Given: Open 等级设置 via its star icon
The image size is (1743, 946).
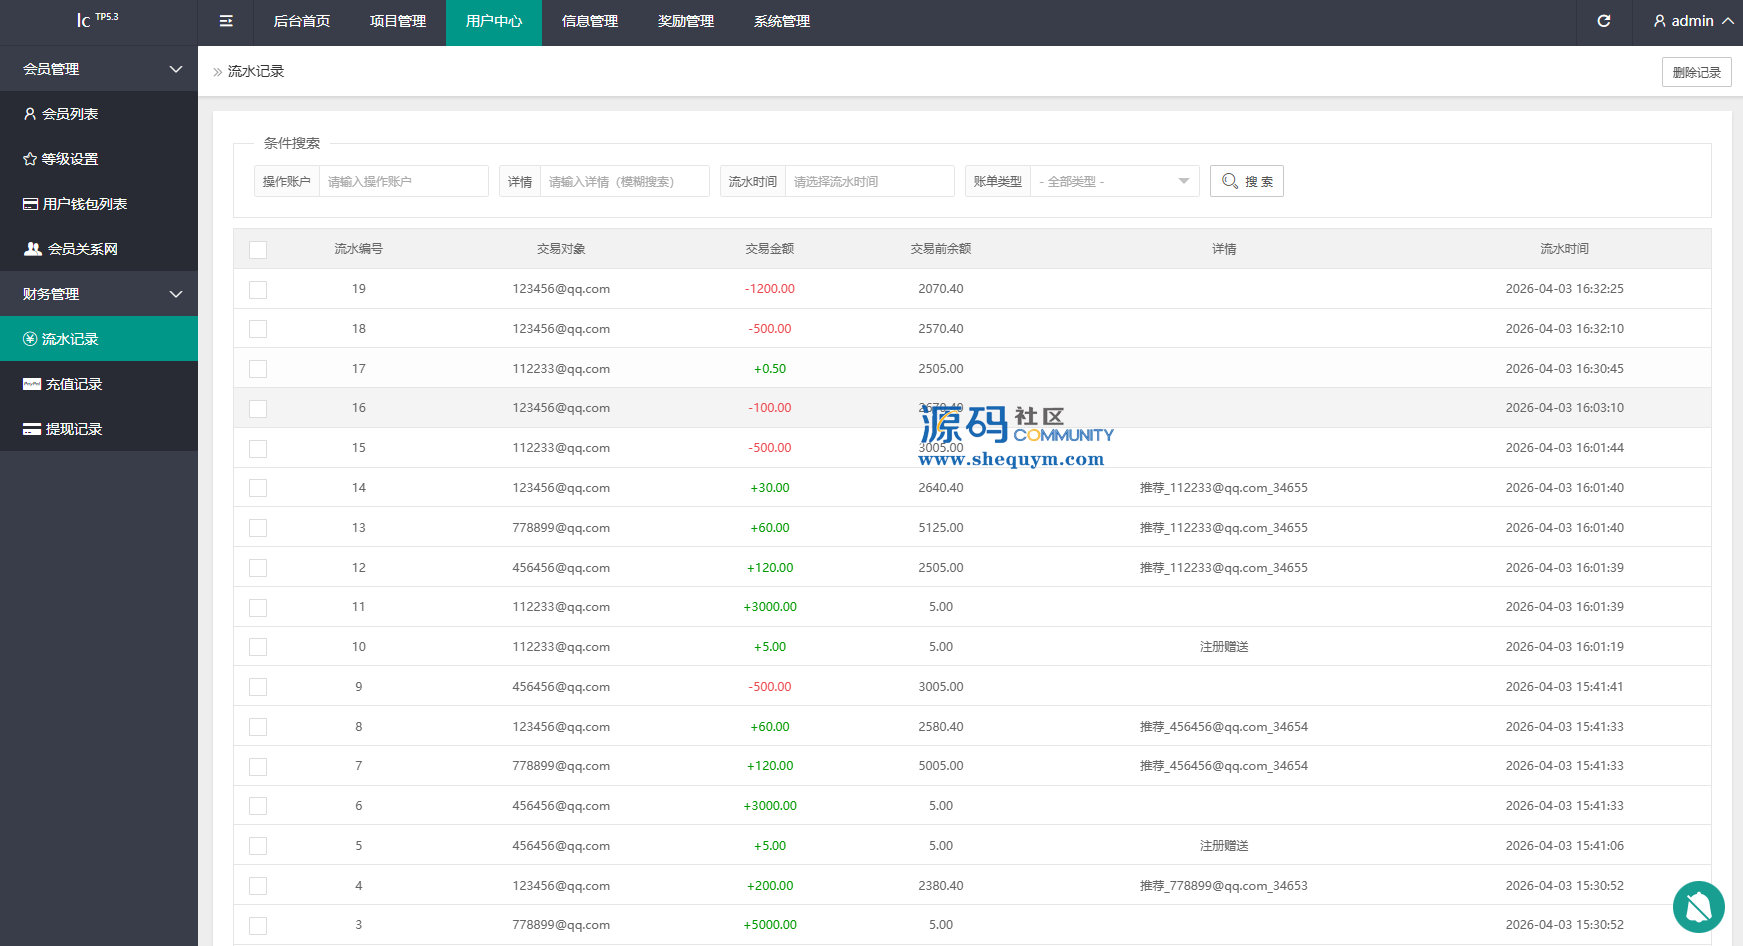Looking at the screenshot, I should point(30,159).
